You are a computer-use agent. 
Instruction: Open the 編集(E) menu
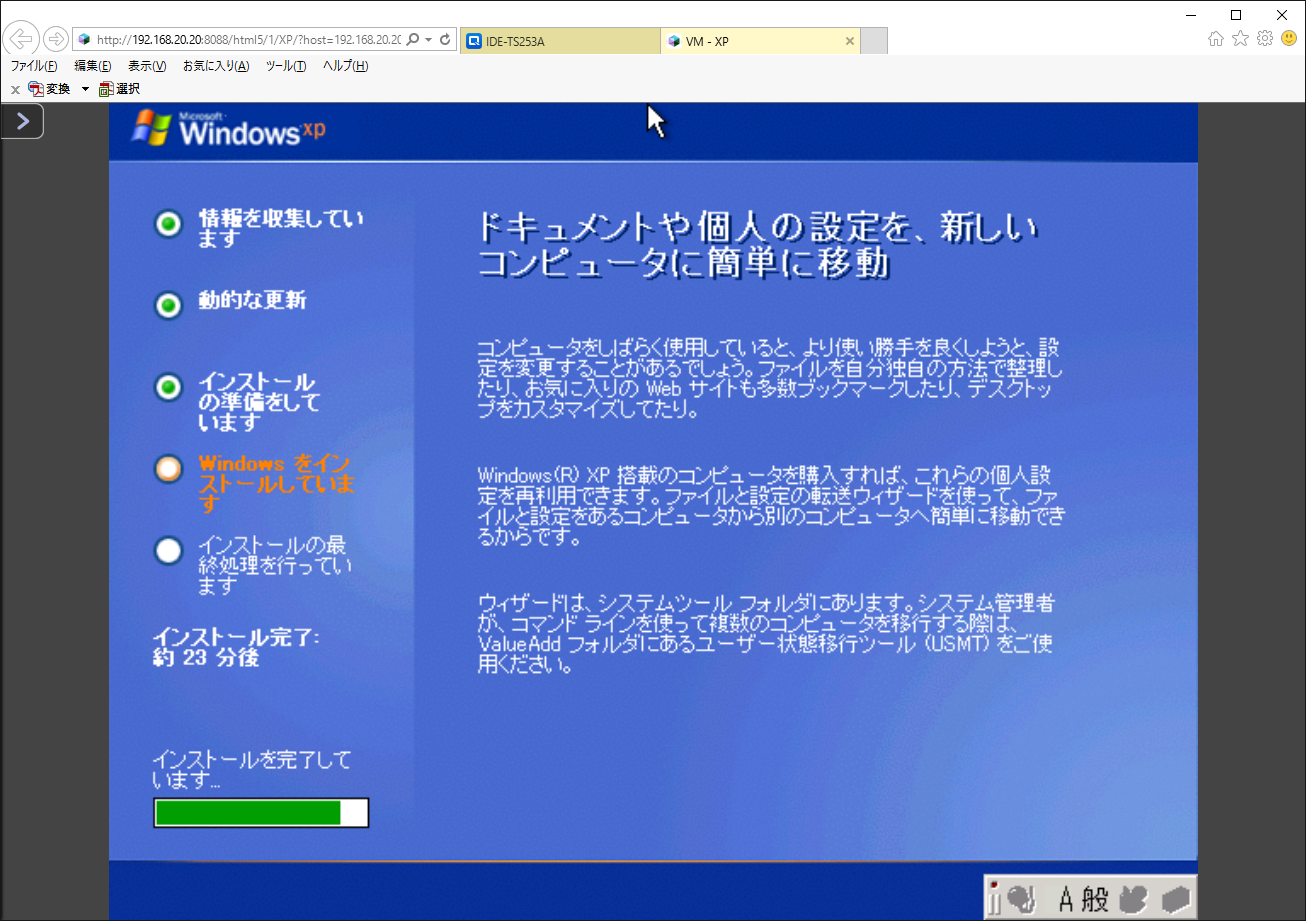(93, 66)
